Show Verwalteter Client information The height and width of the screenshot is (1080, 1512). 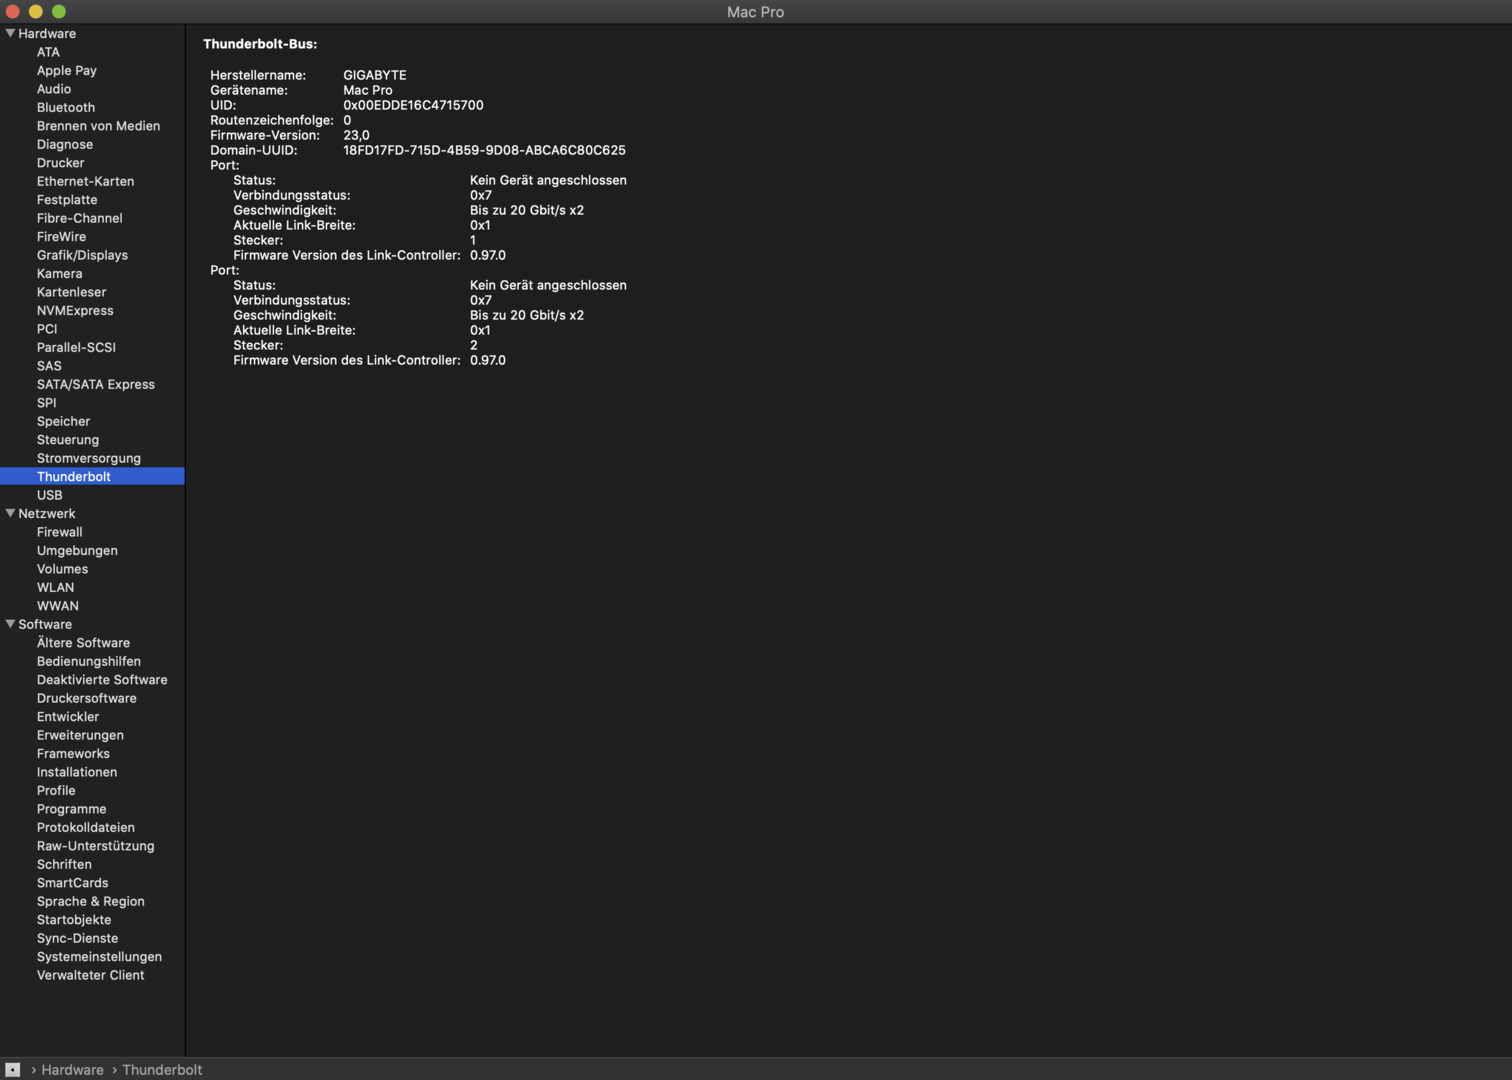91,976
